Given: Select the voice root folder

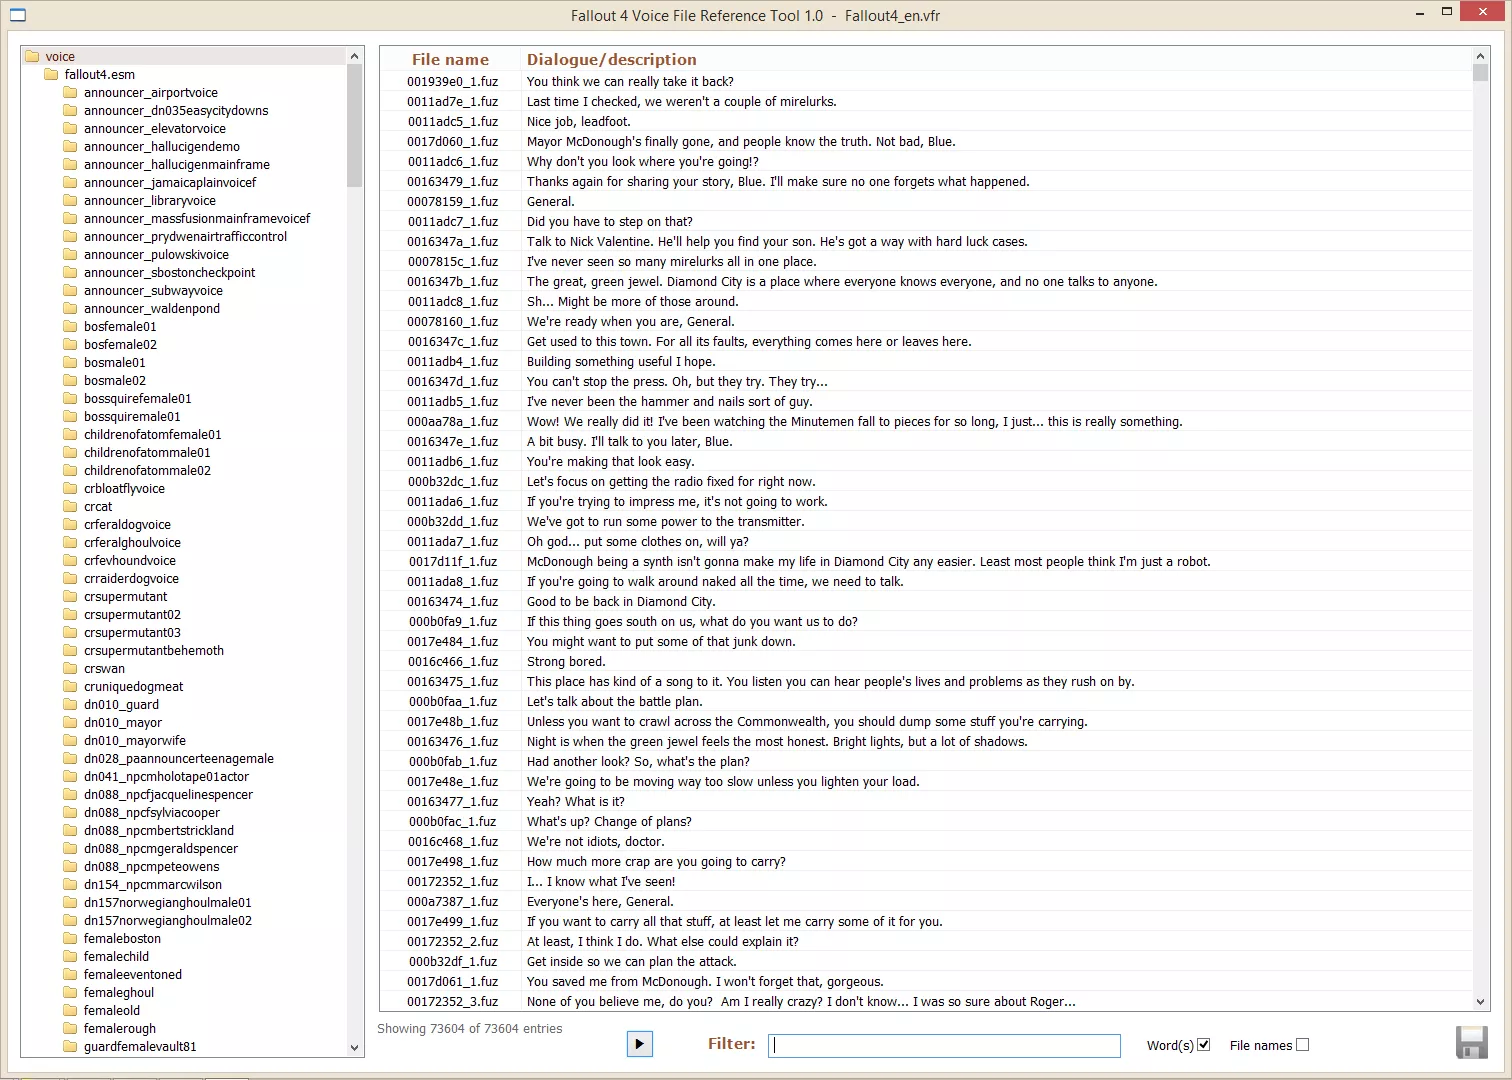Looking at the screenshot, I should click(x=60, y=56).
